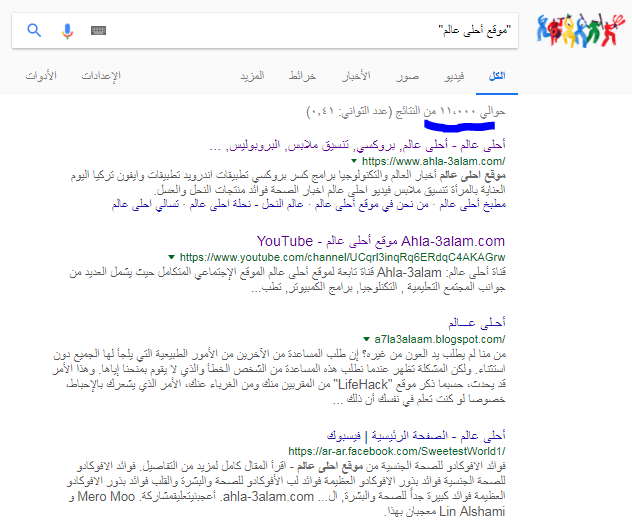Open sitelink تسالي احلى عالم

click(146, 205)
